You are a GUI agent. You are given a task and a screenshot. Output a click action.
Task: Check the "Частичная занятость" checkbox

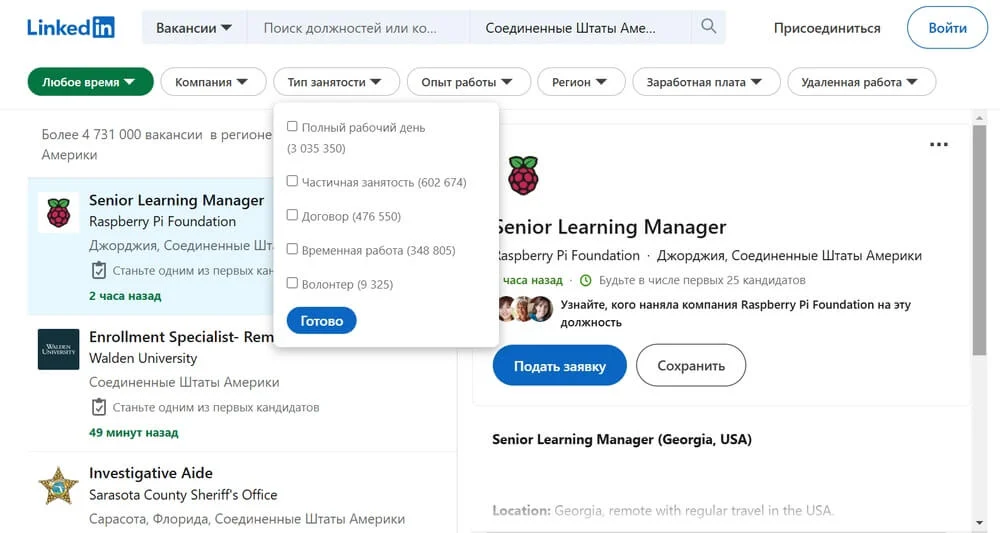coord(292,182)
